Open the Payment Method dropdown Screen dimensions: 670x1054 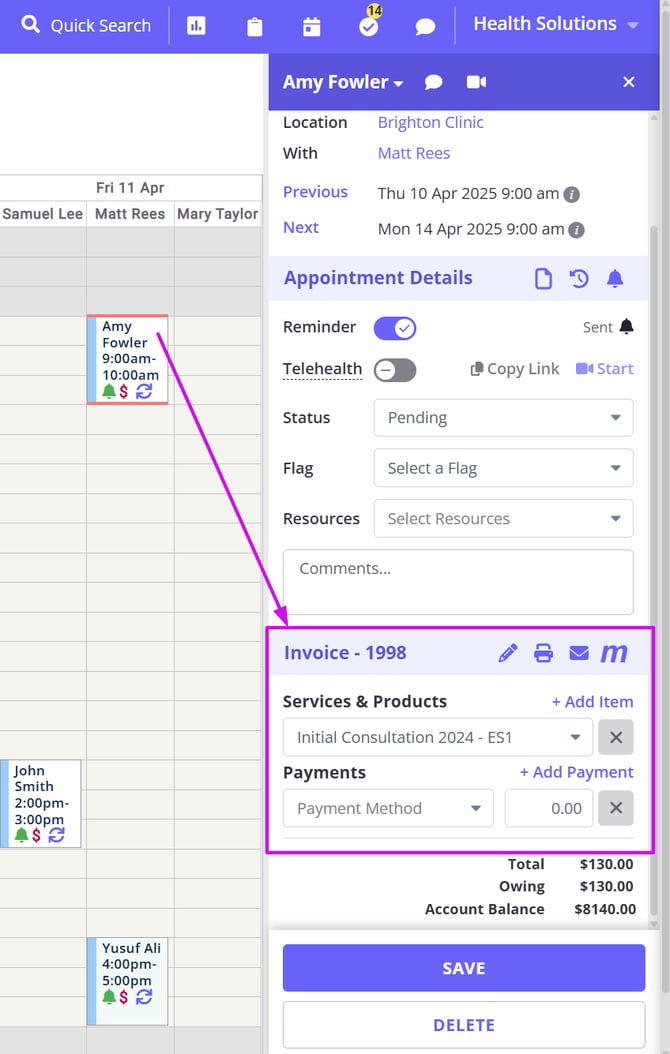(x=388, y=808)
